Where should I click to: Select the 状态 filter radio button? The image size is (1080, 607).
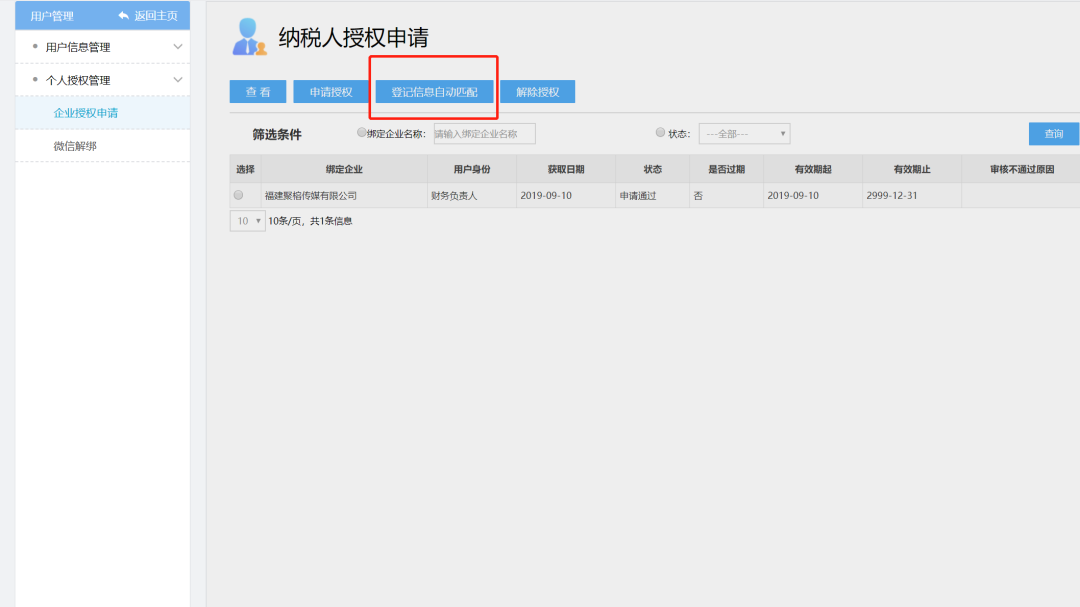tap(660, 133)
